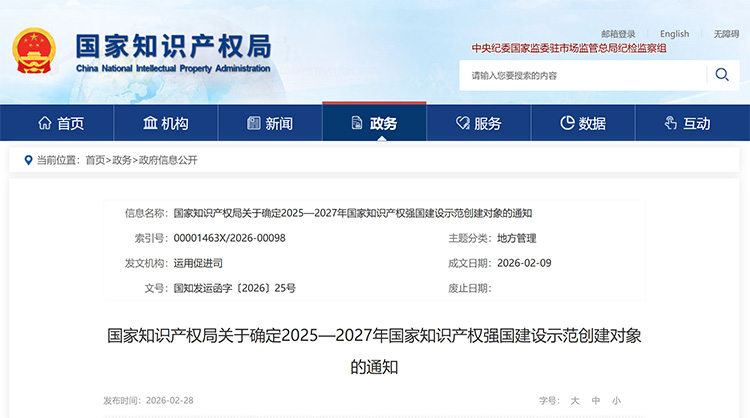Enable 无障碍 accessibility mode

[726, 34]
